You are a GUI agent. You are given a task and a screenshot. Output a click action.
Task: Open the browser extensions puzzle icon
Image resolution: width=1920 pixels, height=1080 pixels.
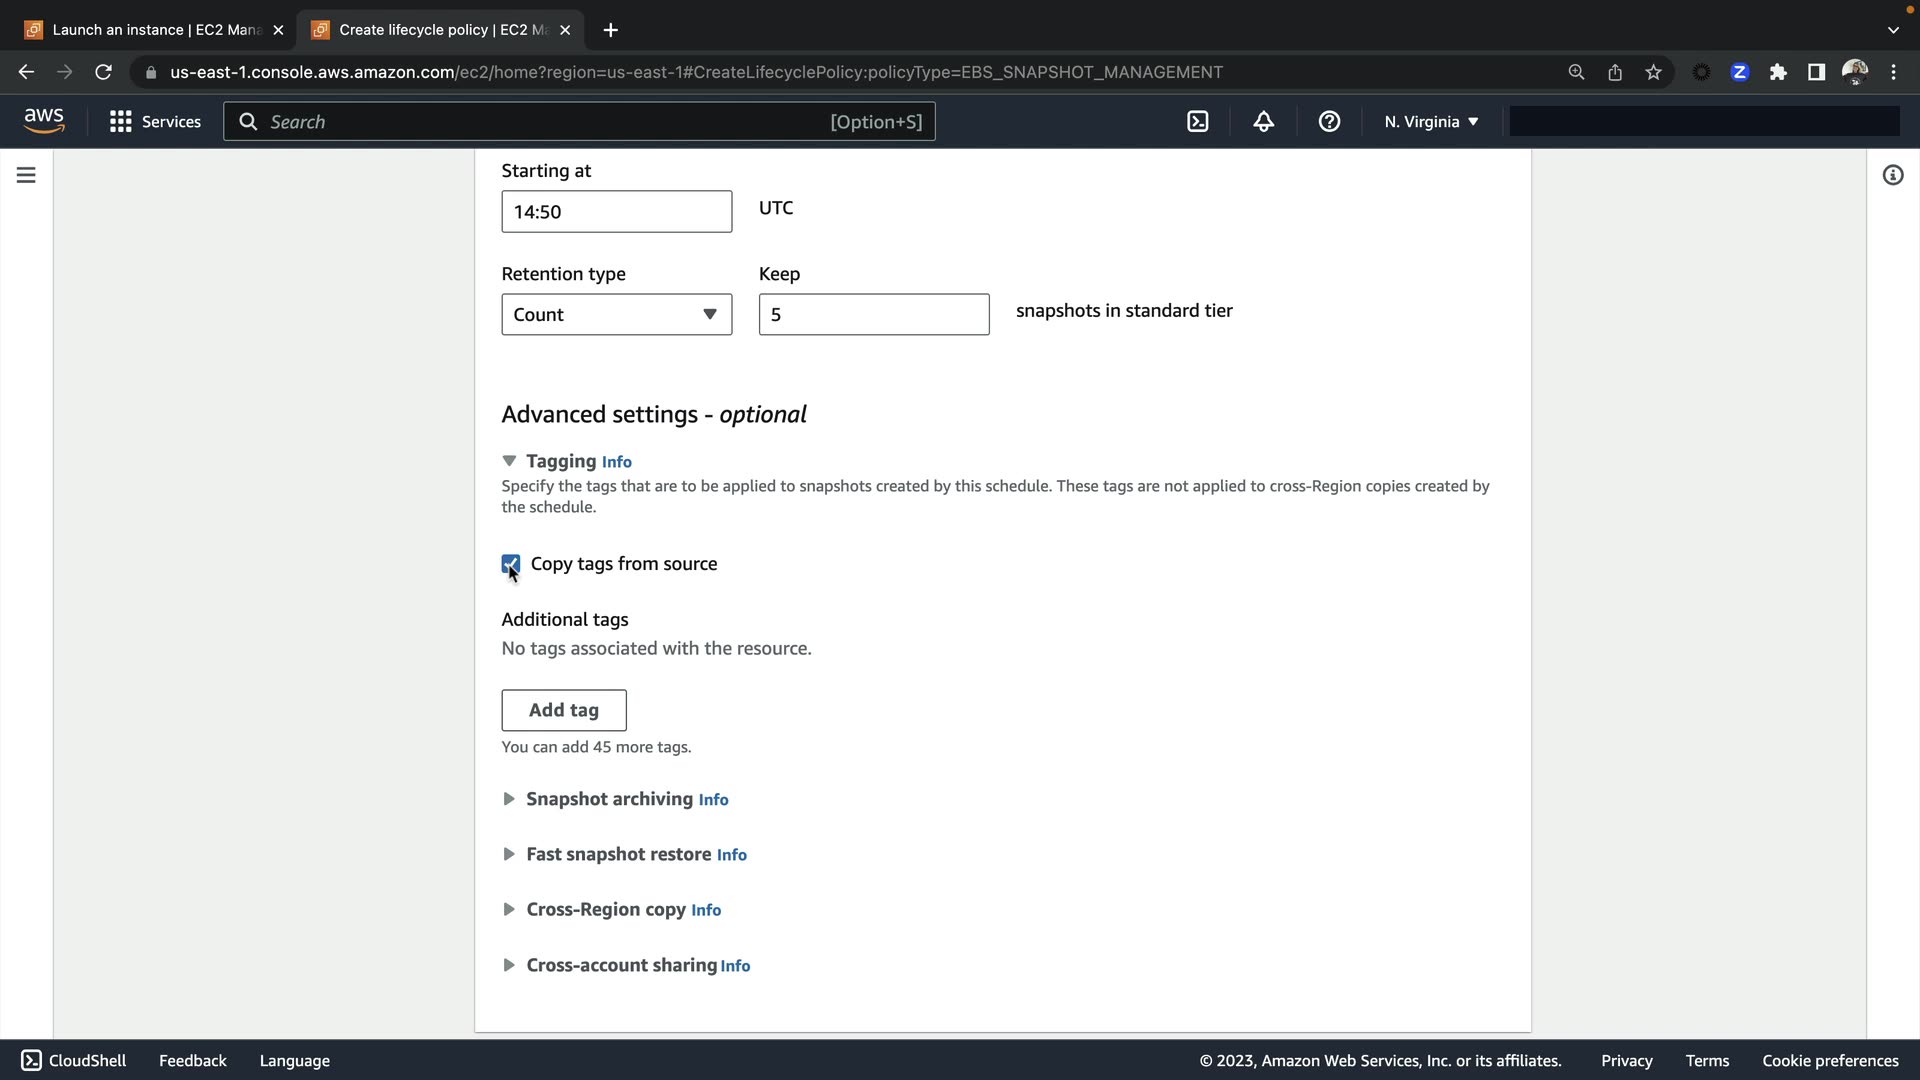point(1778,72)
